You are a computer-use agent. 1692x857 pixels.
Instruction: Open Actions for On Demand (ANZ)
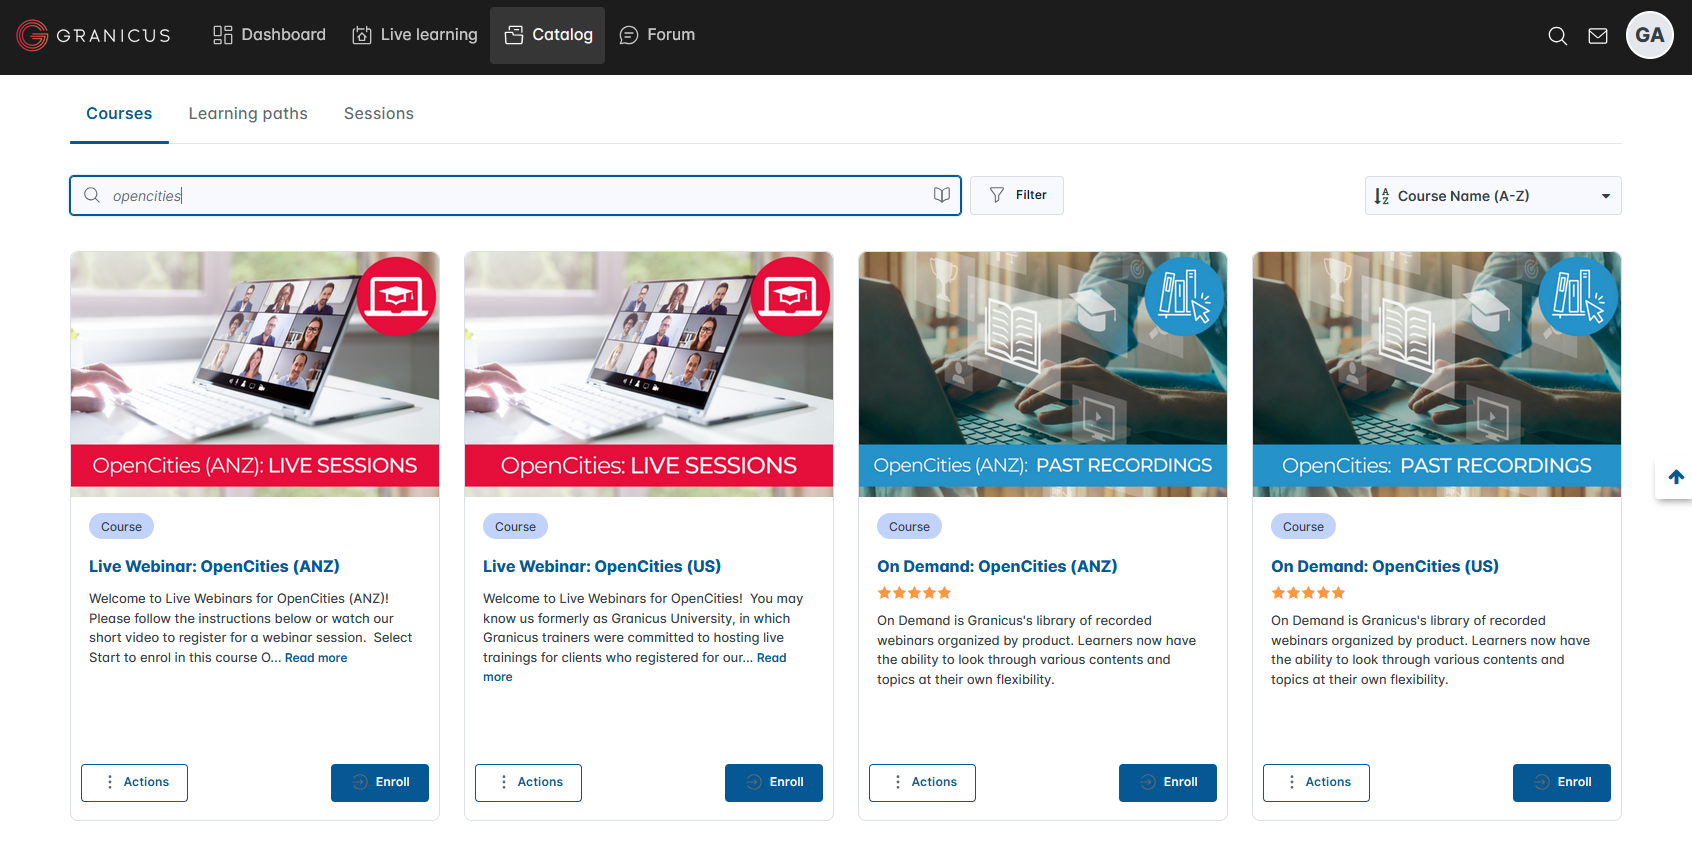(922, 783)
